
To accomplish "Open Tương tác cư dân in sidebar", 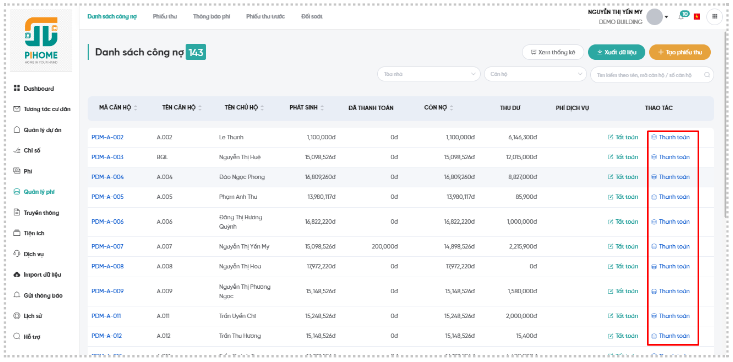I will click(x=42, y=109).
